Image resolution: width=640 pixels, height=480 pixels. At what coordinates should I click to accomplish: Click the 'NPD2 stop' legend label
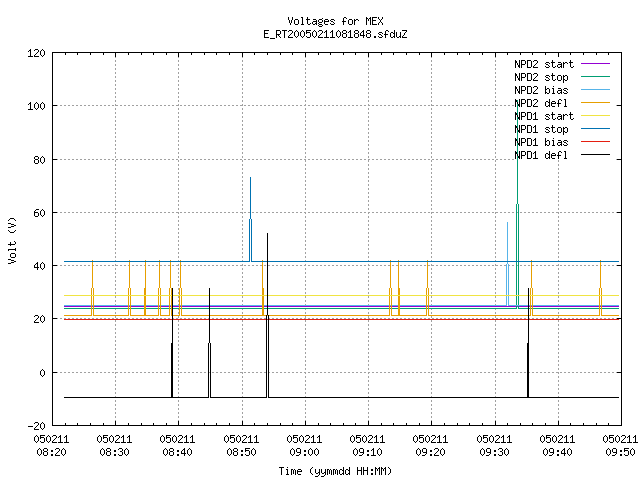(541, 77)
